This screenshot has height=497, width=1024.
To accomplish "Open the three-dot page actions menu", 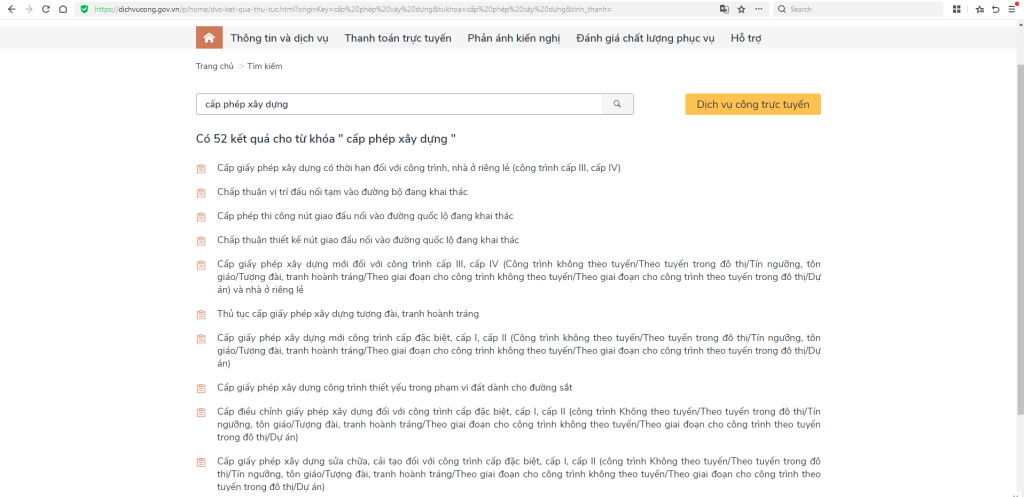I will click(757, 9).
